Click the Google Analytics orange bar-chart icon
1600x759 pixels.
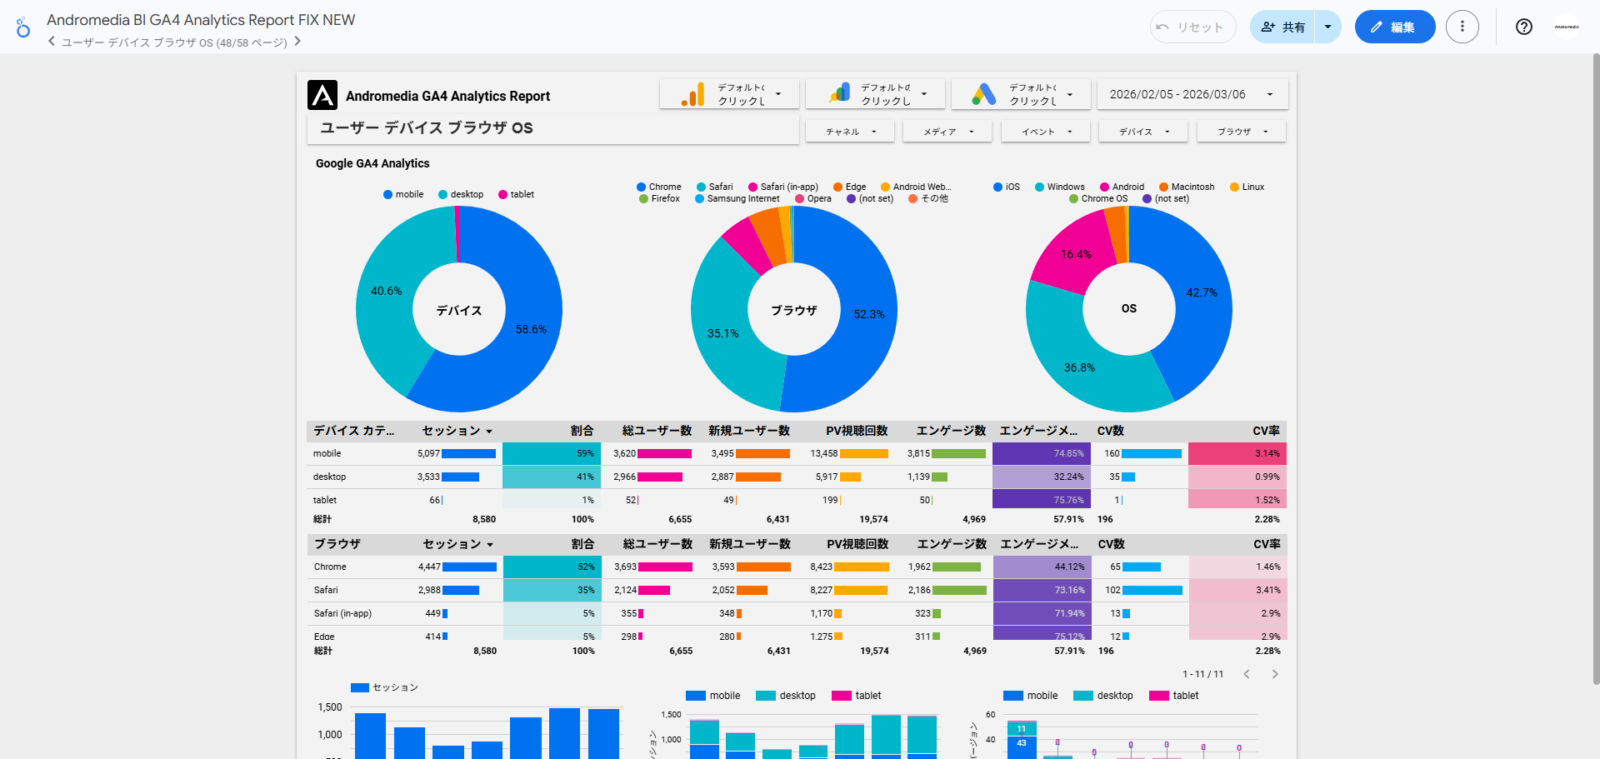click(692, 95)
